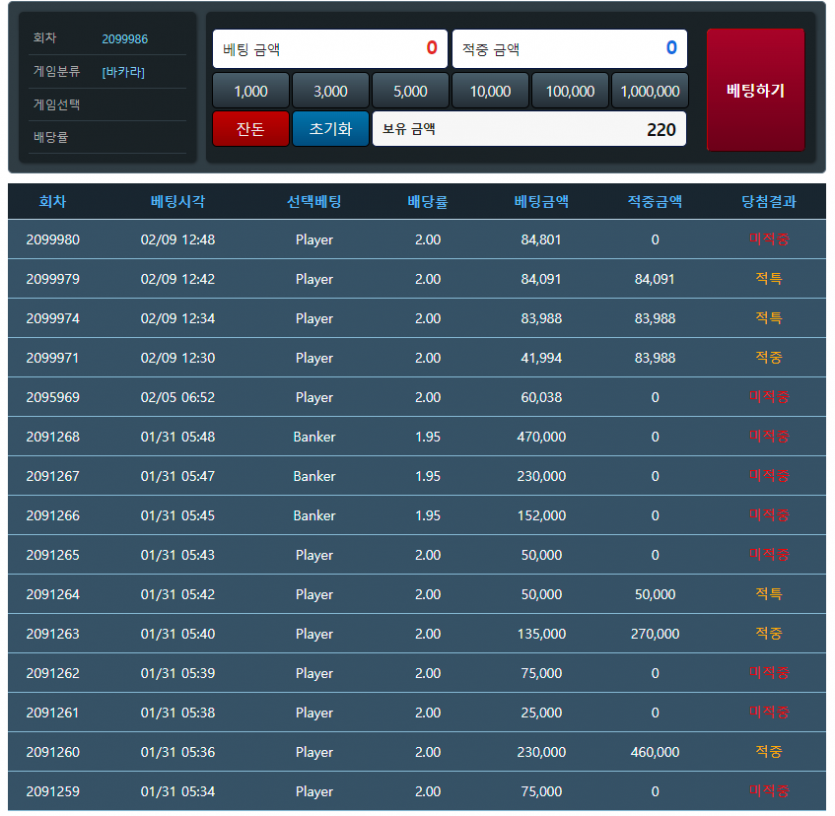Screen dimensions: 835x816
Task: Click the 회차 column header
Action: [x=53, y=201]
